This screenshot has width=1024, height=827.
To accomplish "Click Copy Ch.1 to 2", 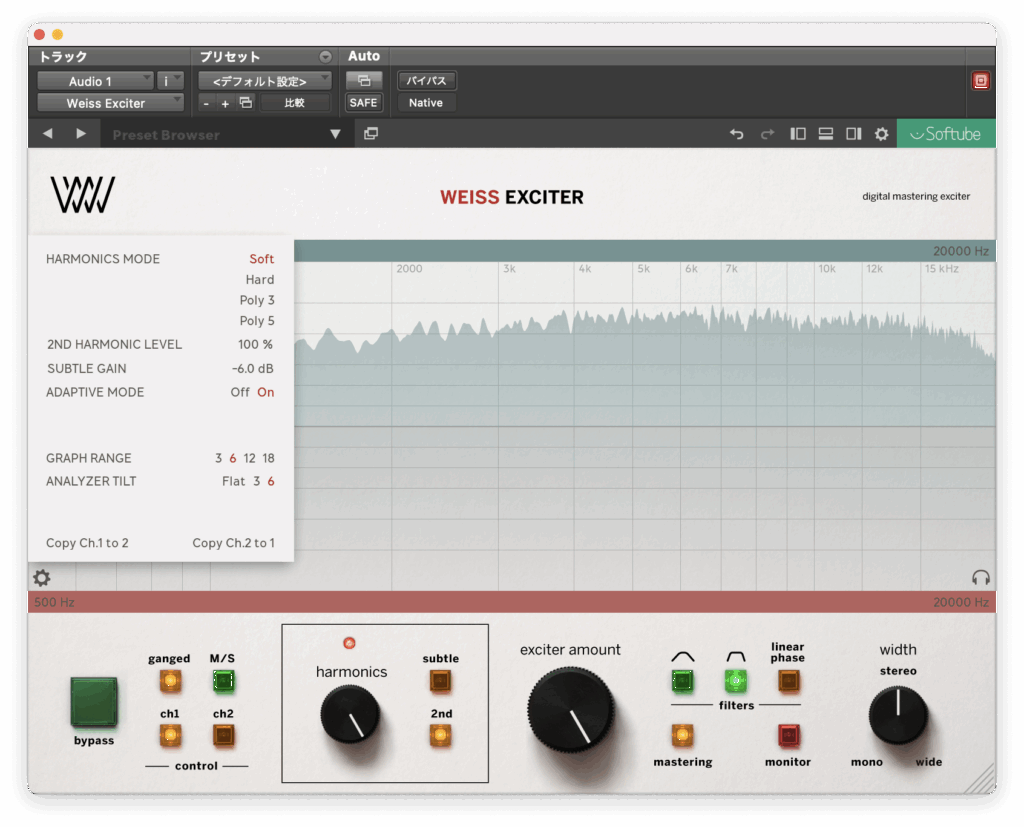I will click(x=87, y=543).
